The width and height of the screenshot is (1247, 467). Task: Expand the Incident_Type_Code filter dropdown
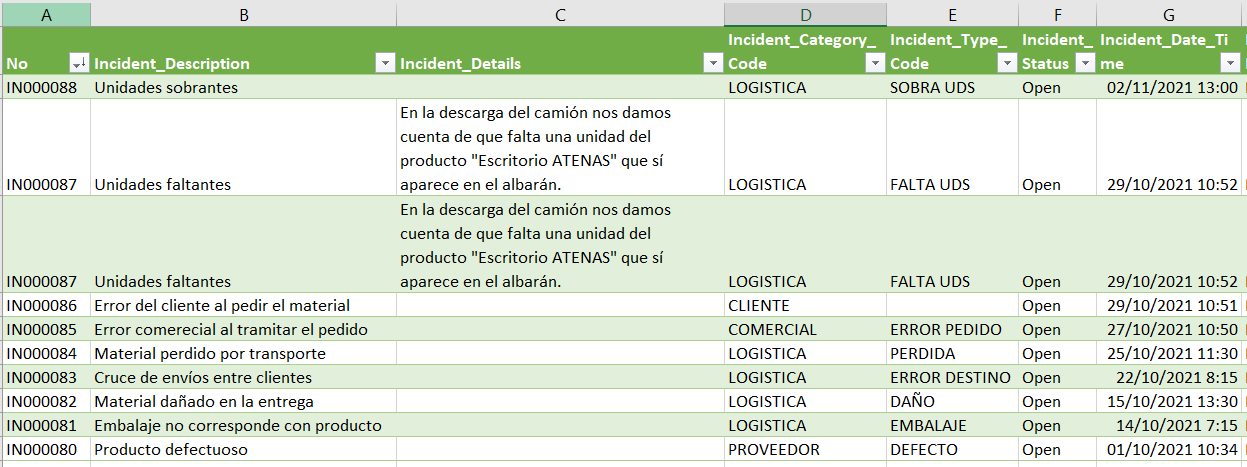(x=1006, y=63)
